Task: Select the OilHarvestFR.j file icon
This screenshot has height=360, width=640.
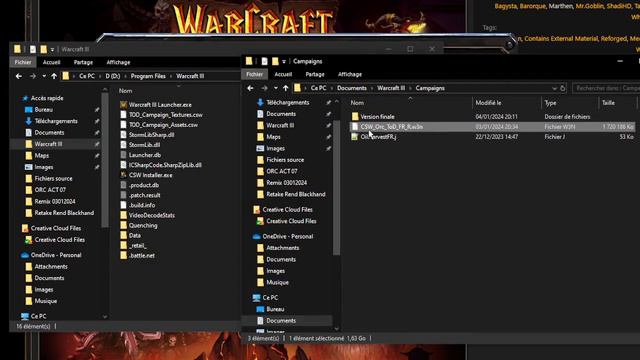Action: point(355,137)
